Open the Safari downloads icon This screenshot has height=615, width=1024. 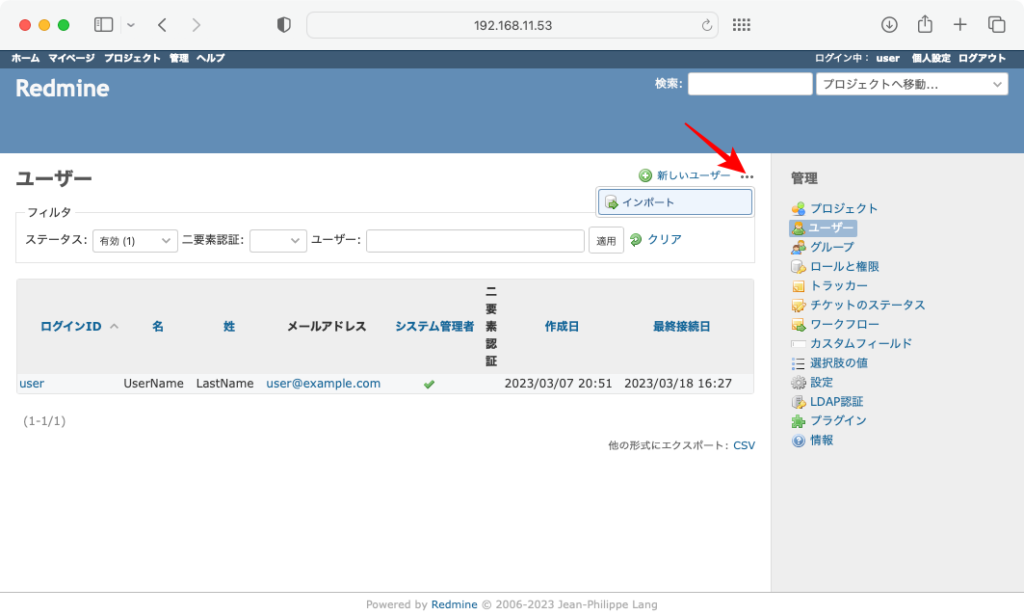pos(889,25)
